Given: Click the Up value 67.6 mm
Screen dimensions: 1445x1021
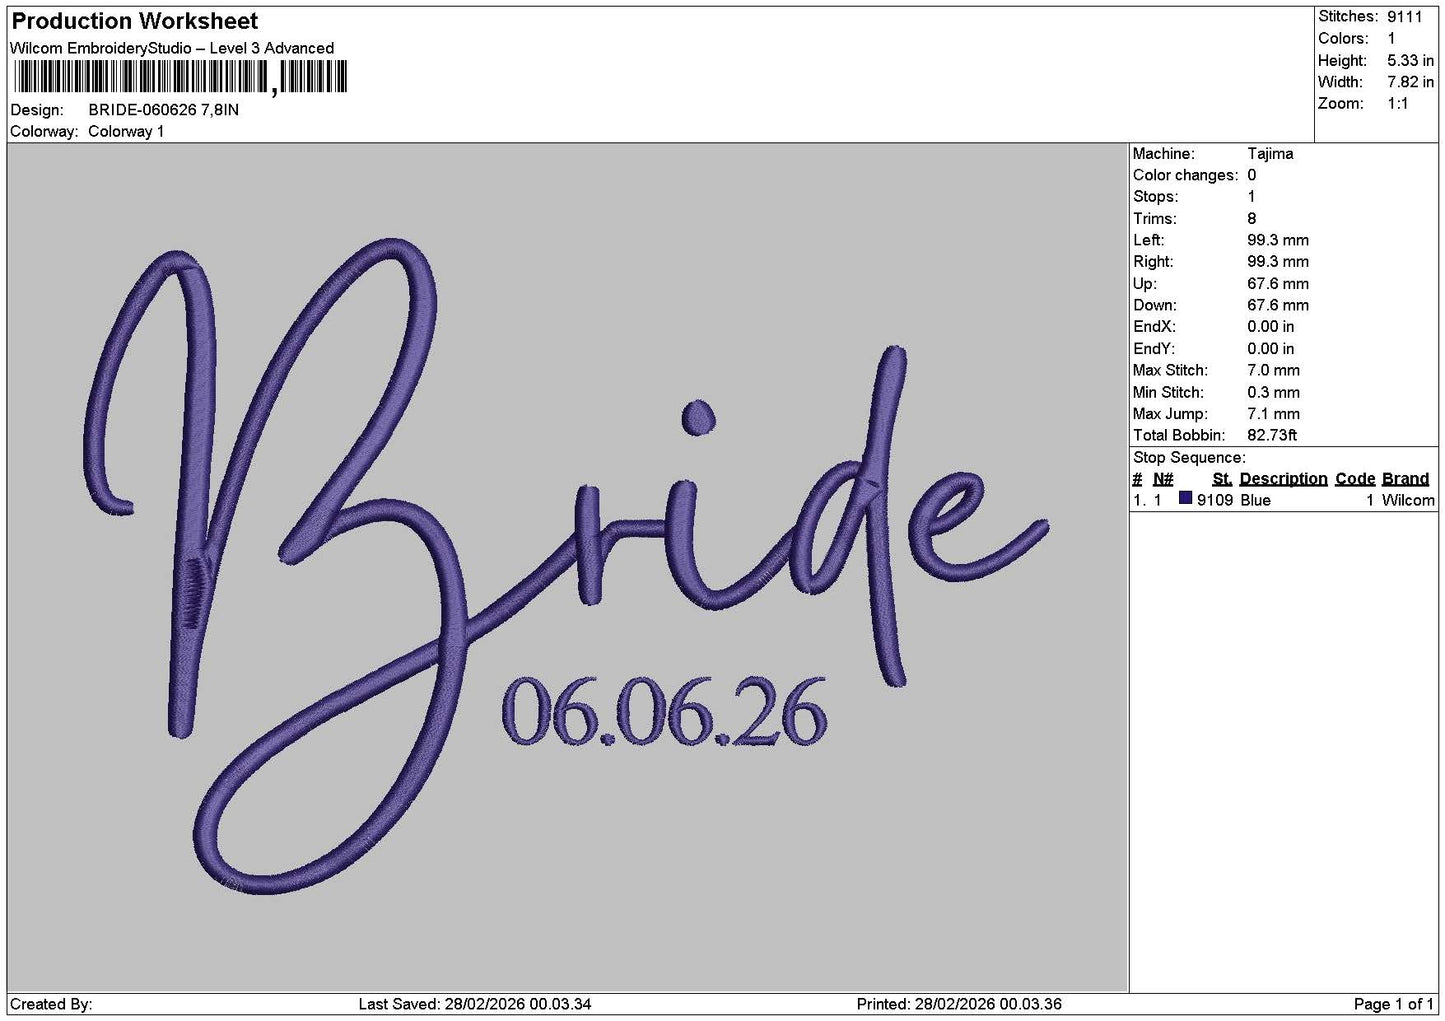Looking at the screenshot, I should [1278, 284].
